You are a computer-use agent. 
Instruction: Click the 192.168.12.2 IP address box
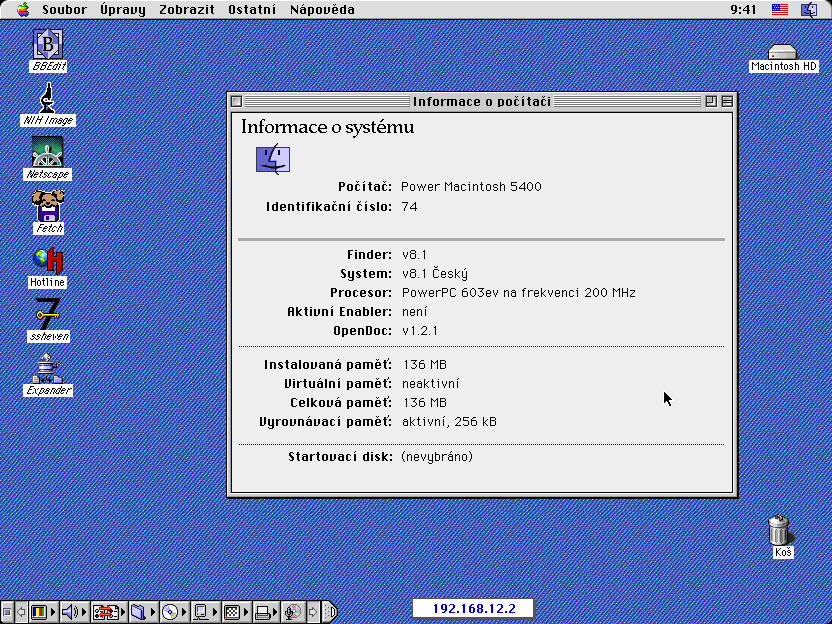pos(472,608)
